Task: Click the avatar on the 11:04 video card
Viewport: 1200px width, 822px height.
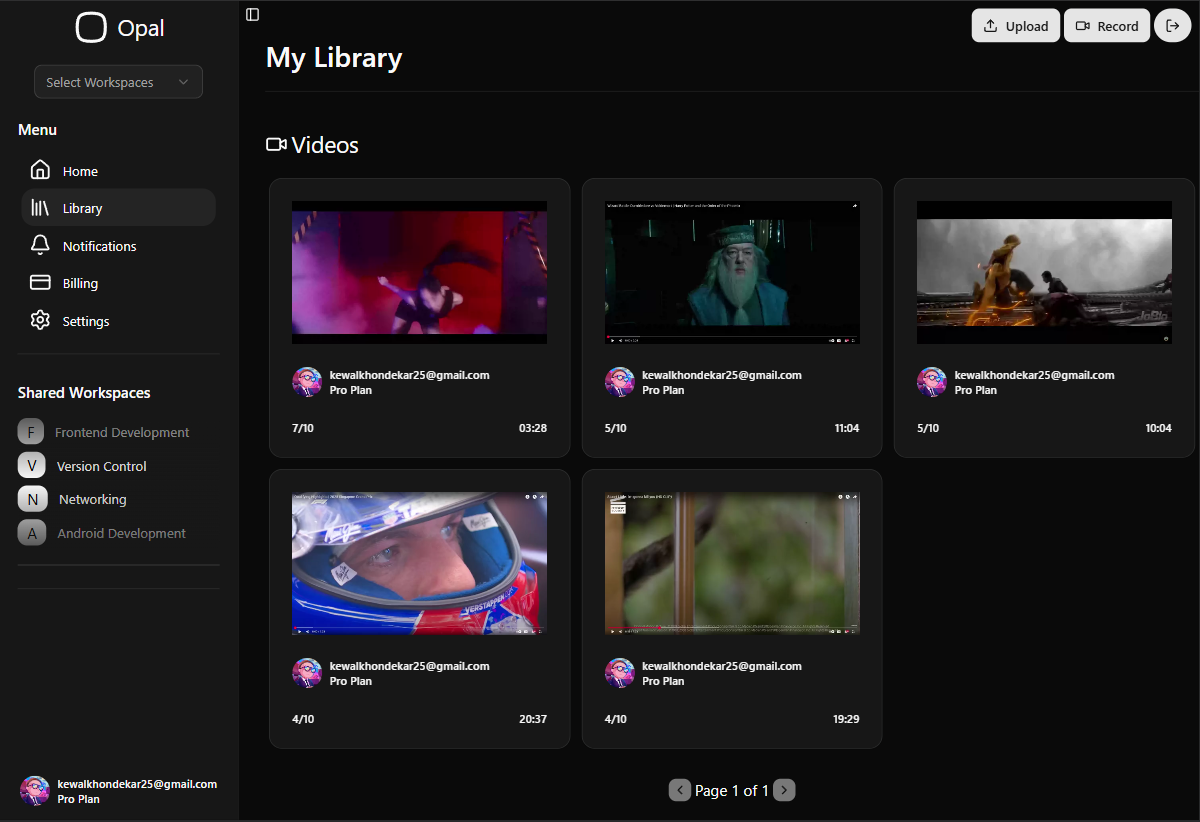Action: 620,382
